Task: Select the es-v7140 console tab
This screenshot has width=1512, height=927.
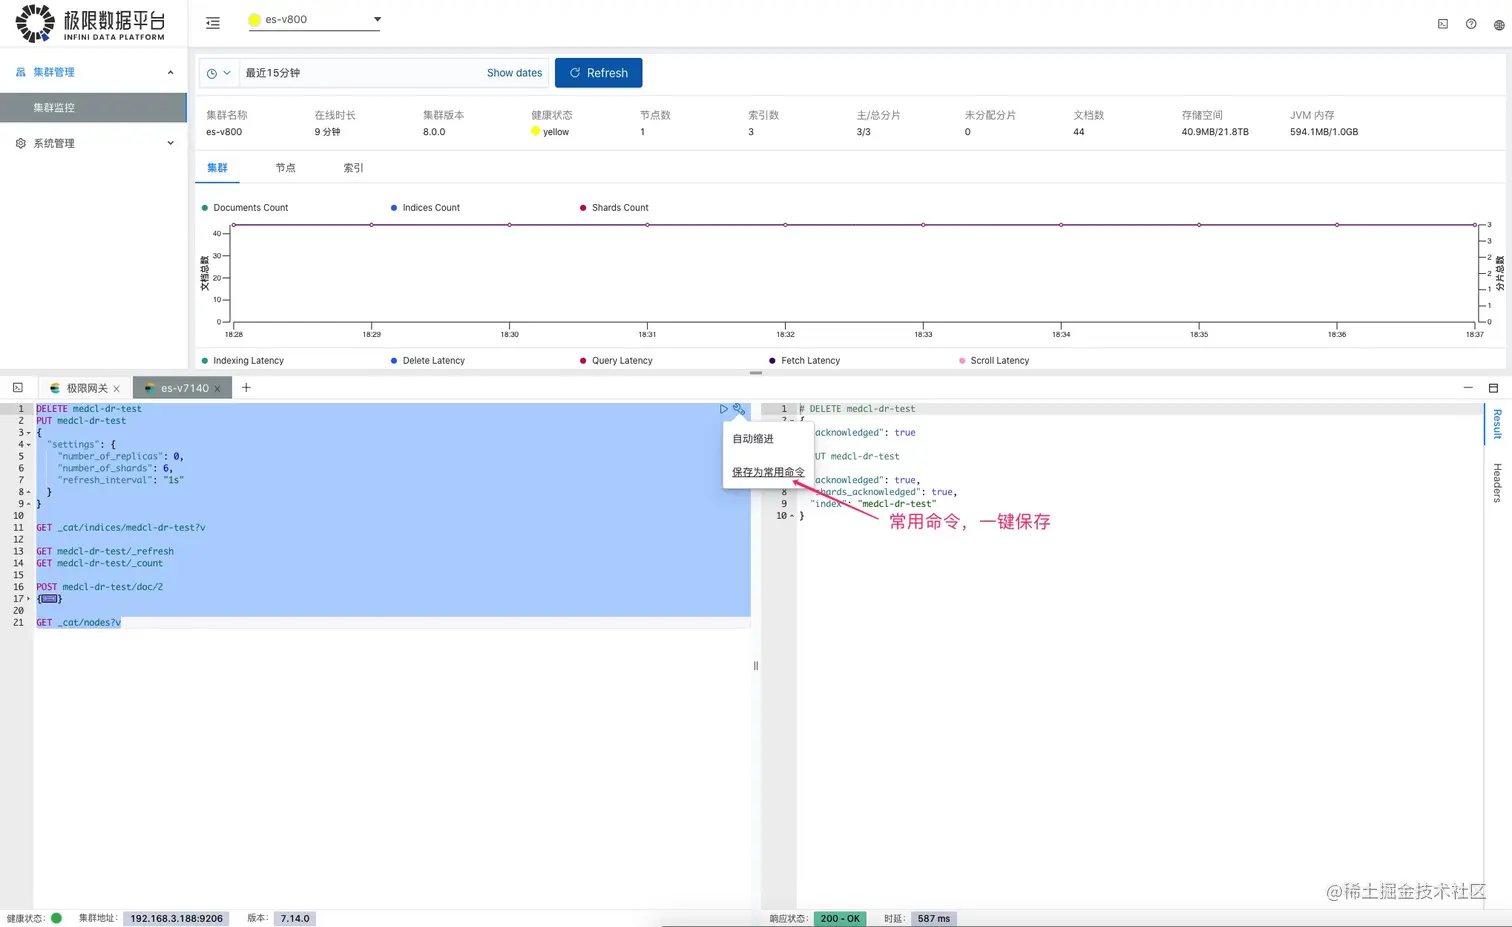Action: [183, 388]
